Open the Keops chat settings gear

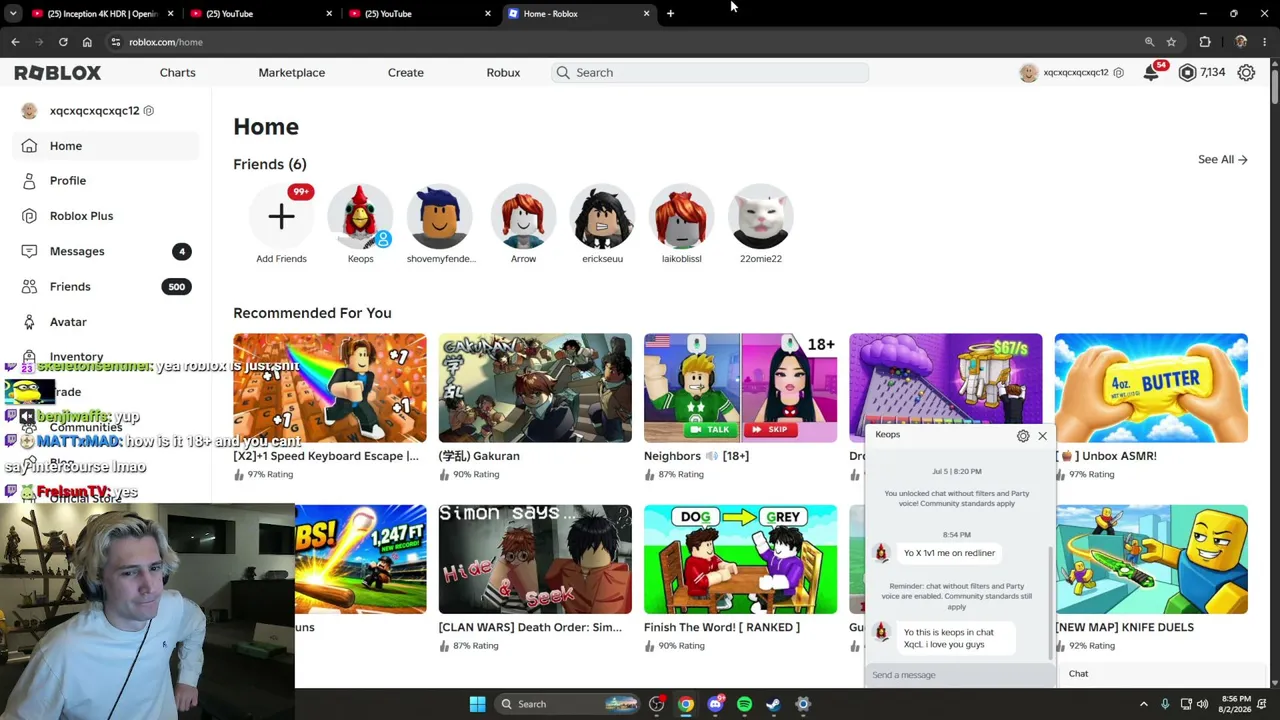1023,436
